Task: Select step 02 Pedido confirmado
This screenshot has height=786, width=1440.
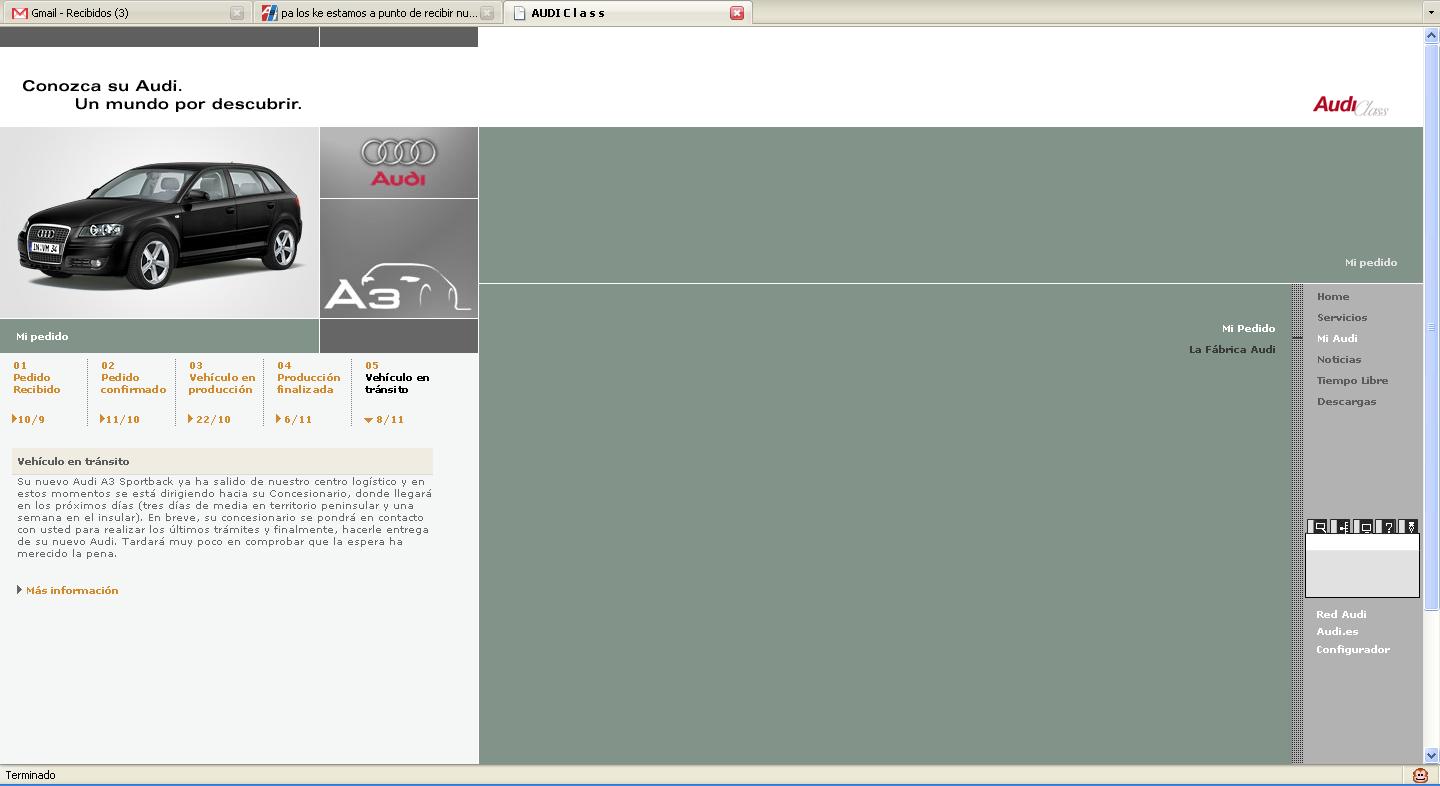Action: (133, 378)
